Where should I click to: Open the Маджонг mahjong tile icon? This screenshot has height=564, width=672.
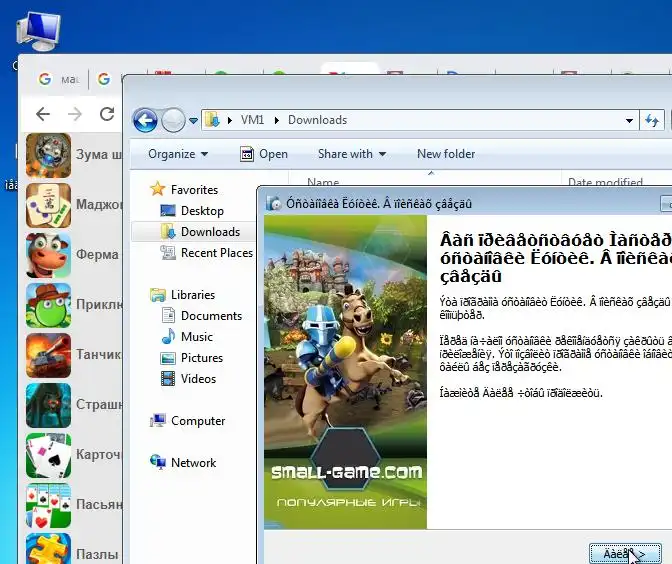pos(48,205)
